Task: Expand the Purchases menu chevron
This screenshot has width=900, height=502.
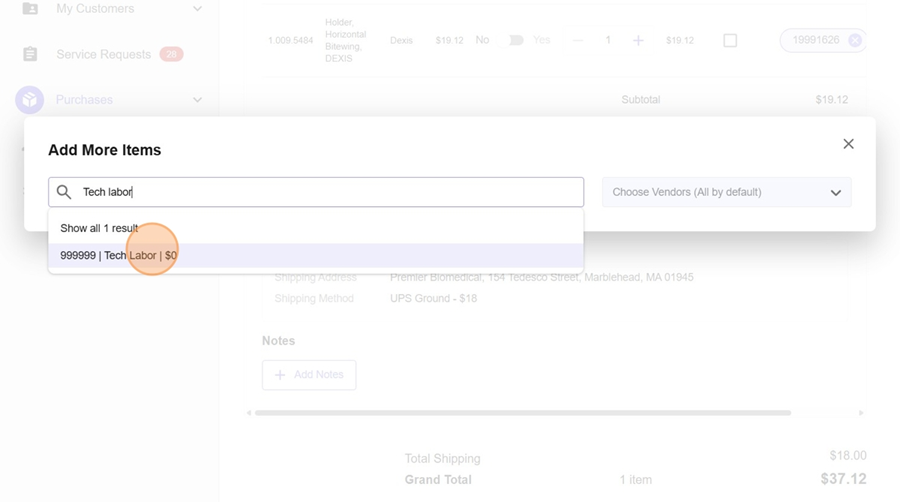Action: click(197, 100)
